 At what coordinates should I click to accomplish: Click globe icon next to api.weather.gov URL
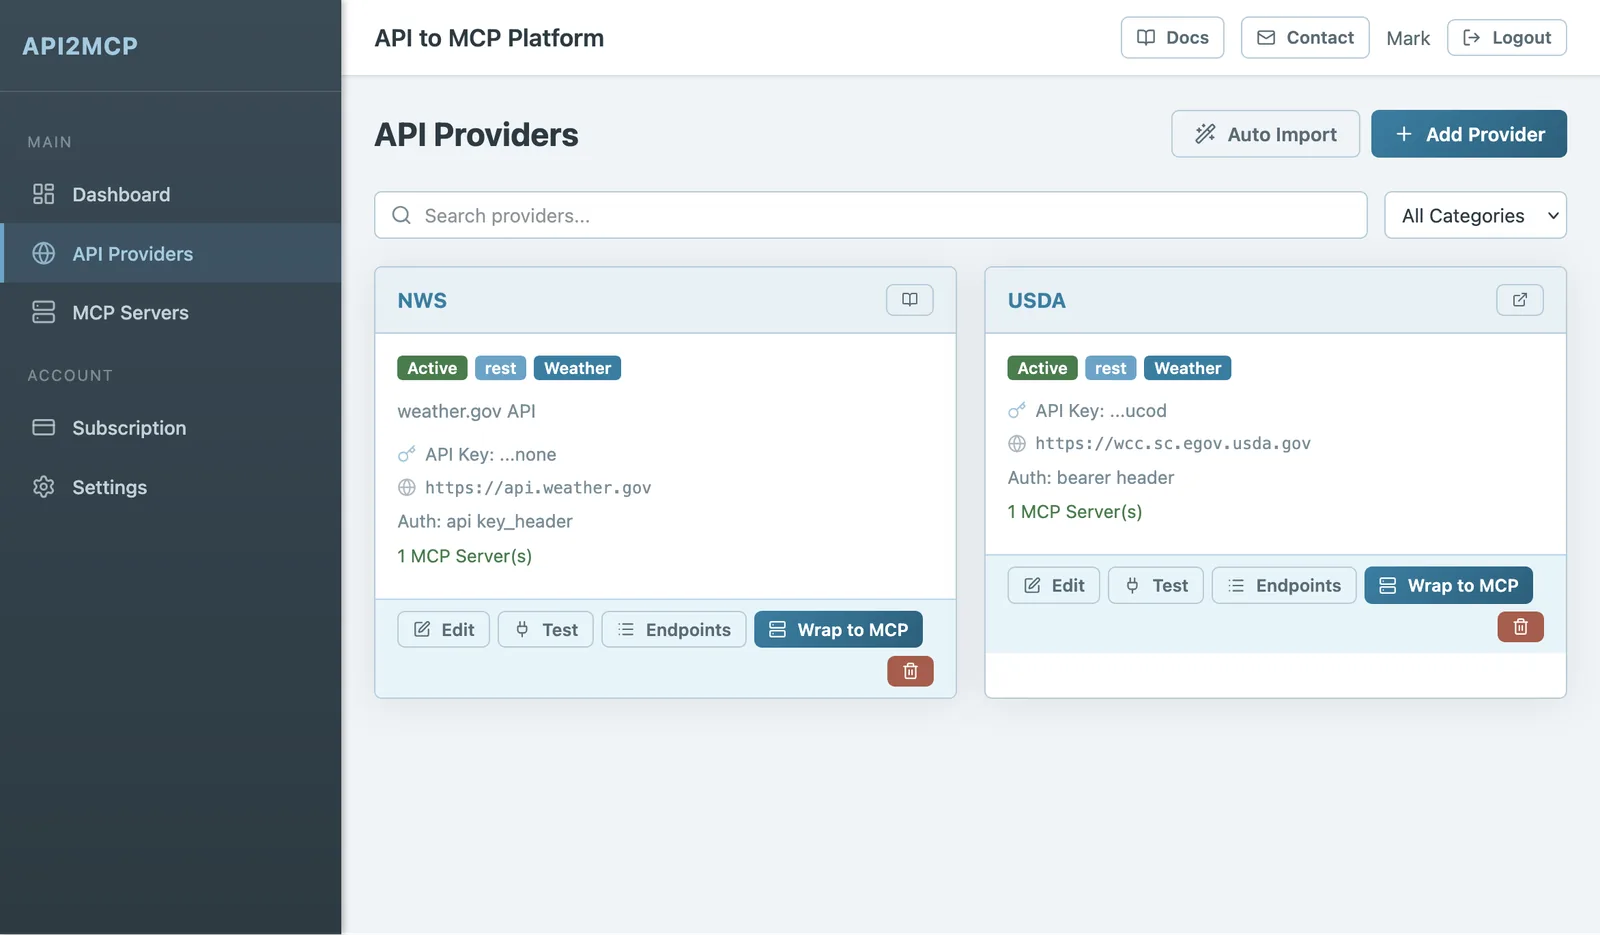[406, 487]
